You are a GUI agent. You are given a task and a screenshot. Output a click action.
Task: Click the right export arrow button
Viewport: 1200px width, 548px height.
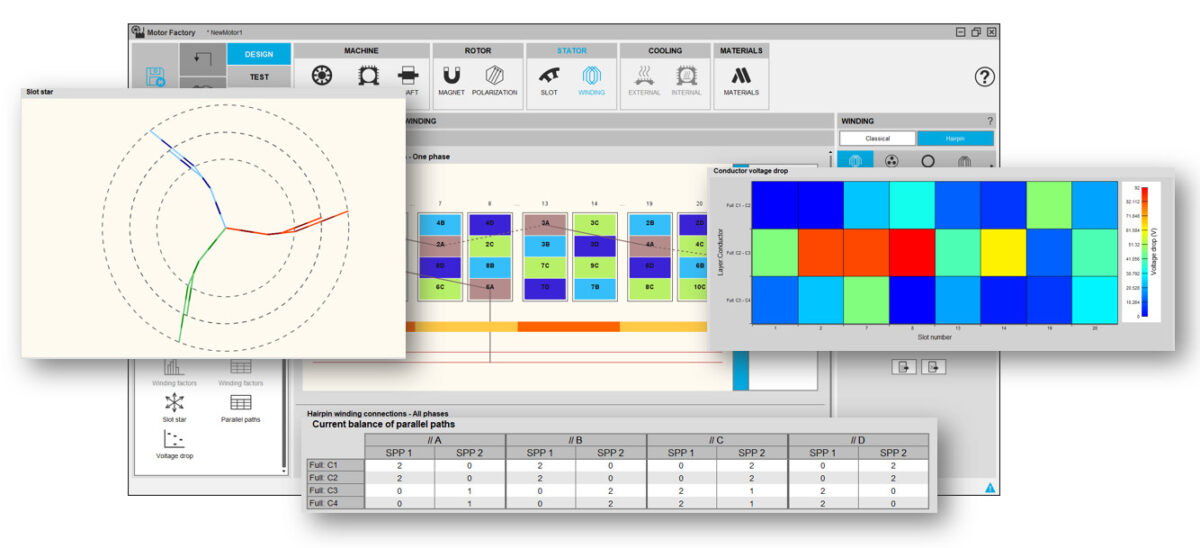click(932, 366)
